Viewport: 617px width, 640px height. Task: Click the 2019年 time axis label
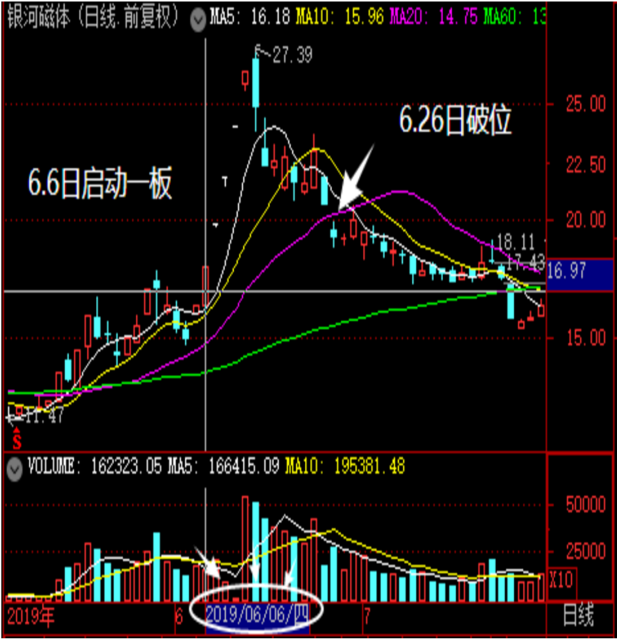31,617
